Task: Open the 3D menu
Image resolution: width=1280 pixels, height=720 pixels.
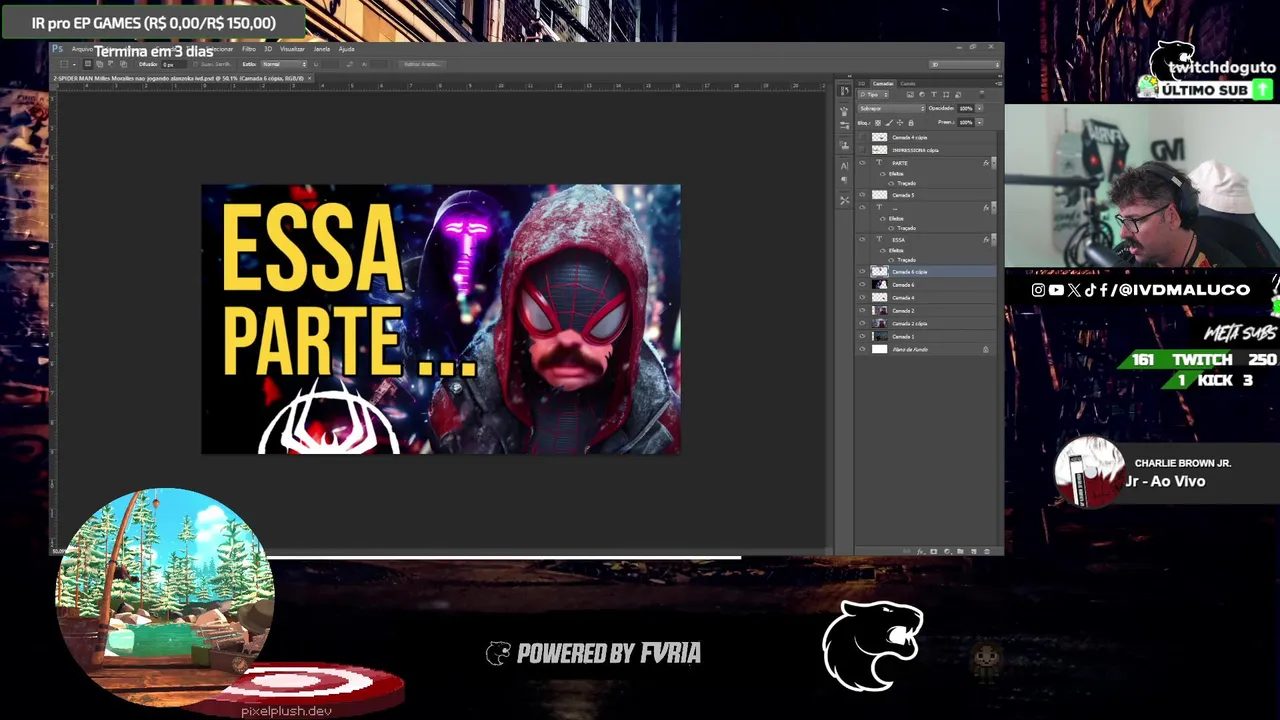Action: coord(268,48)
